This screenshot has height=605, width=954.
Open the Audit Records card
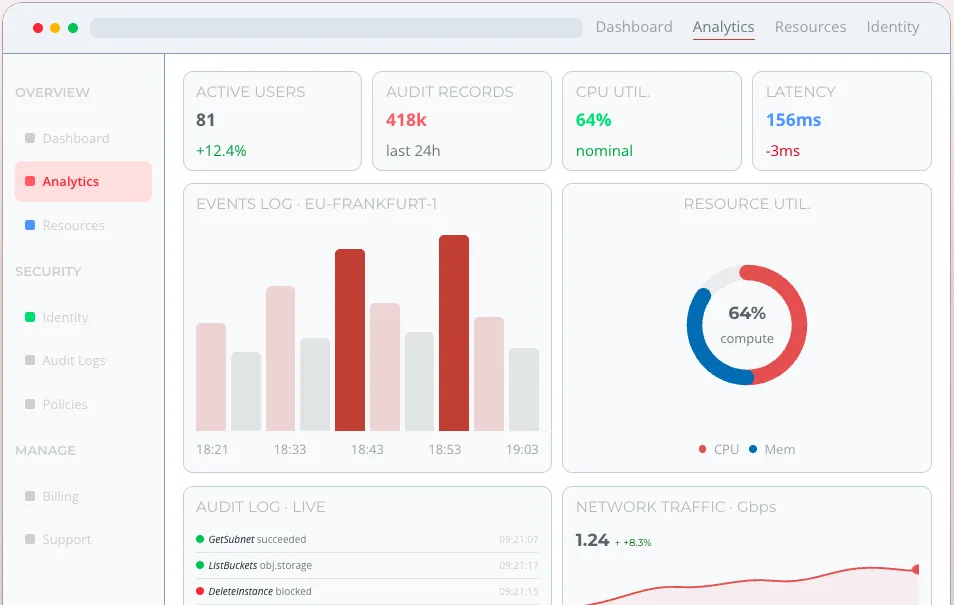[x=462, y=121]
